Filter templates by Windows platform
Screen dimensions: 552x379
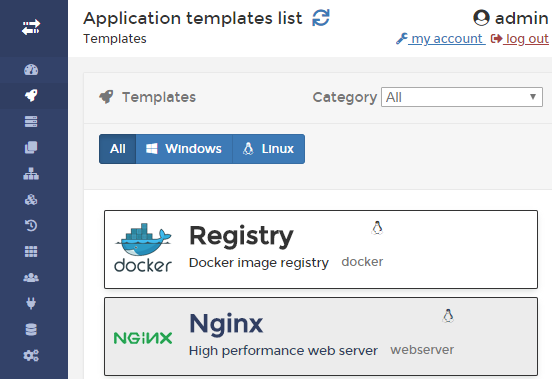(x=184, y=149)
